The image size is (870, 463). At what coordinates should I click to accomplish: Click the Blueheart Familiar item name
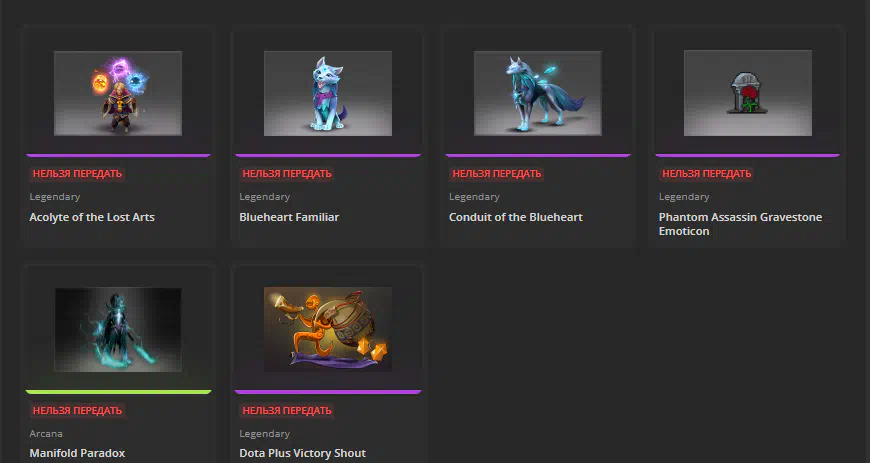click(289, 217)
